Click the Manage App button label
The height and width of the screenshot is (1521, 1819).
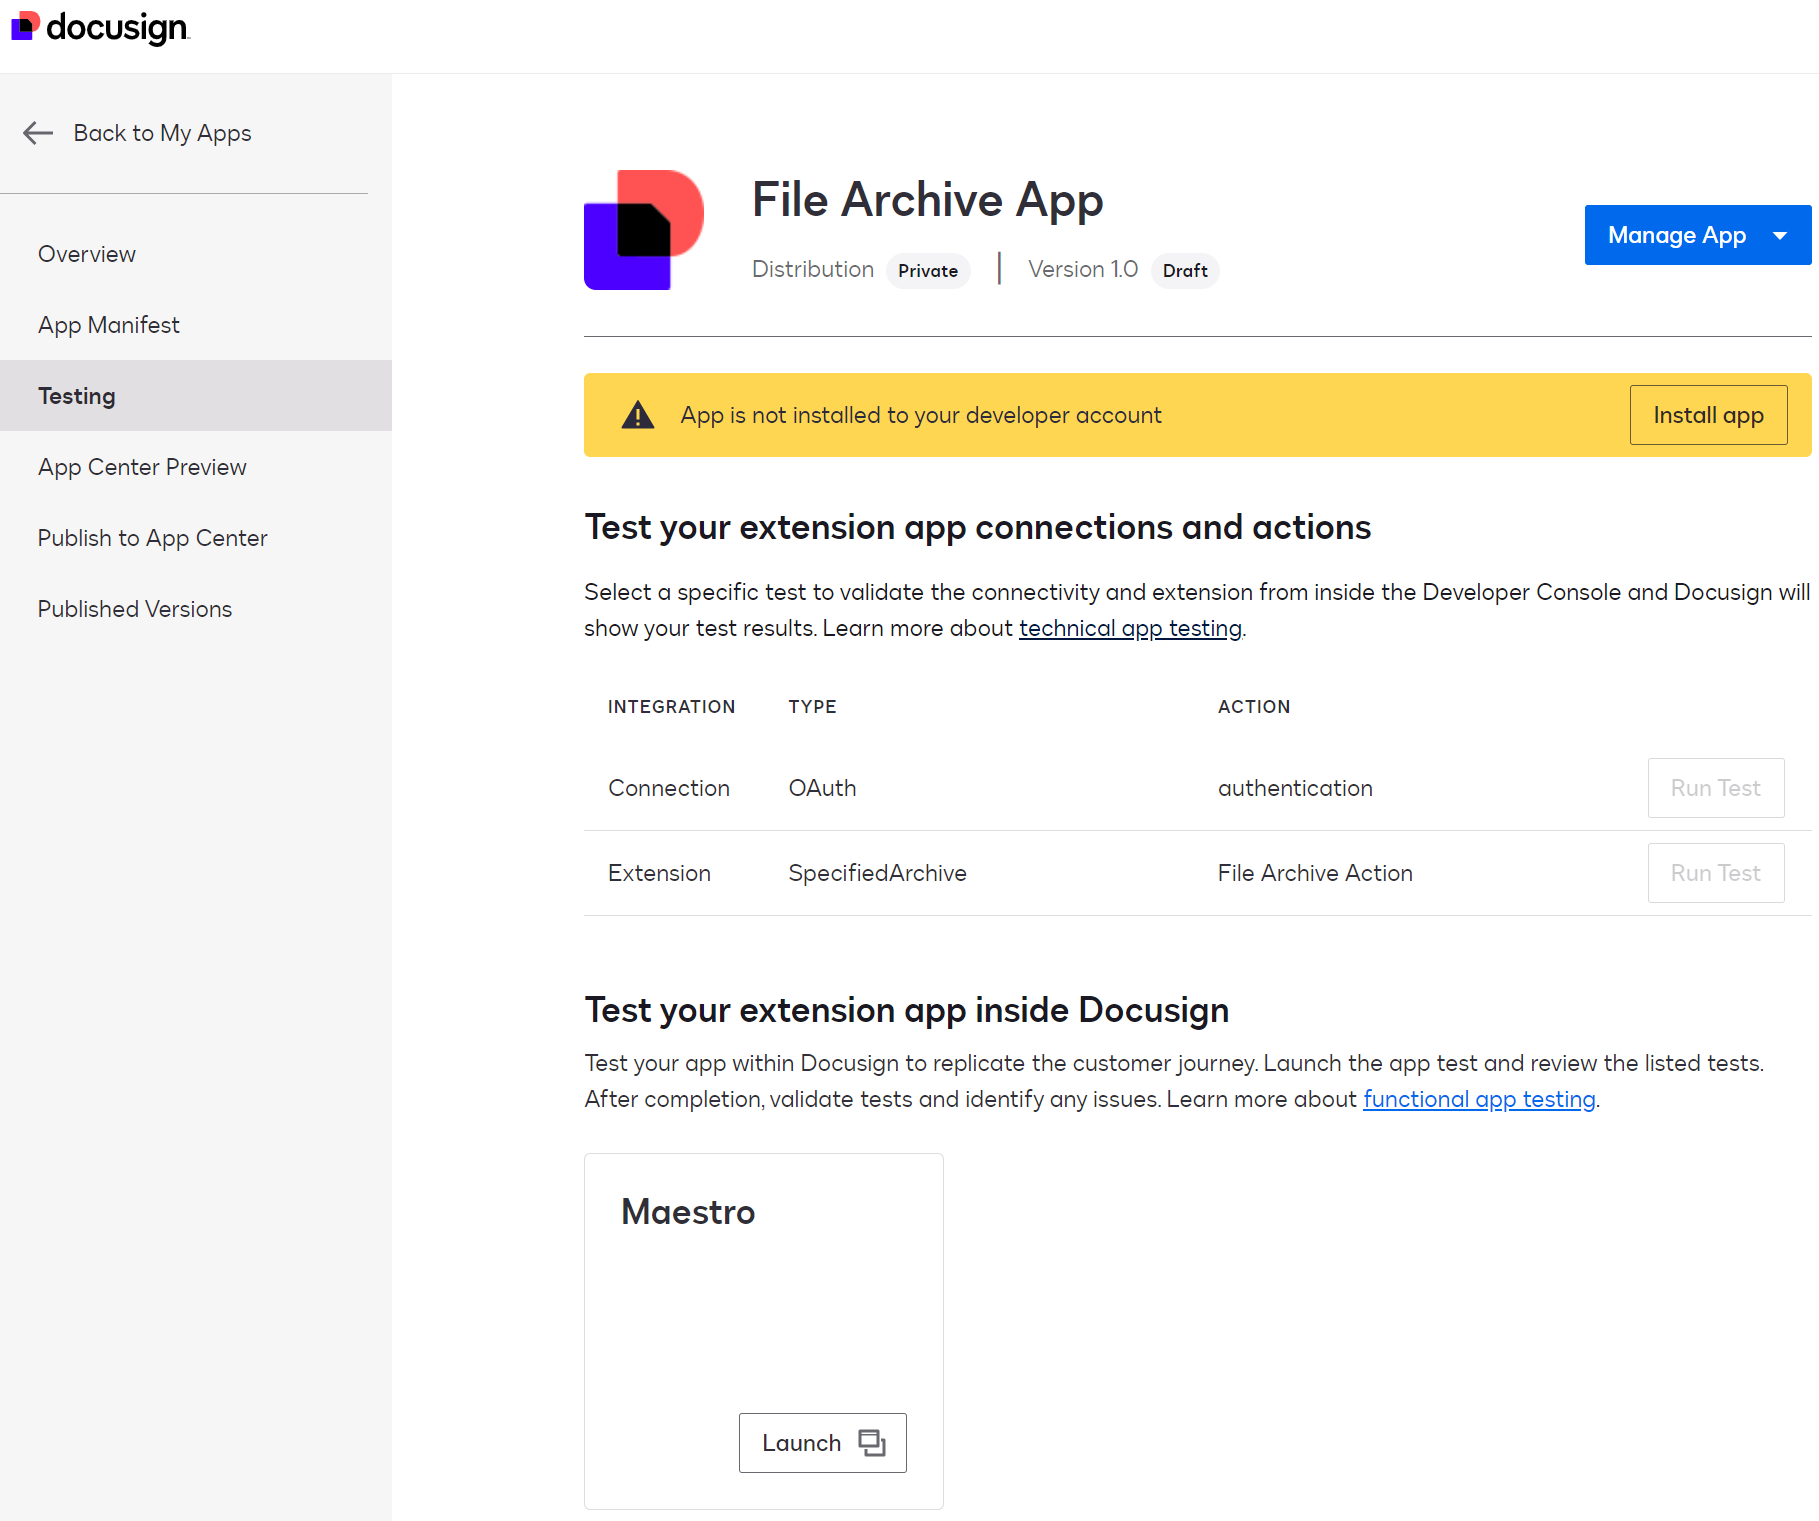[x=1677, y=235]
